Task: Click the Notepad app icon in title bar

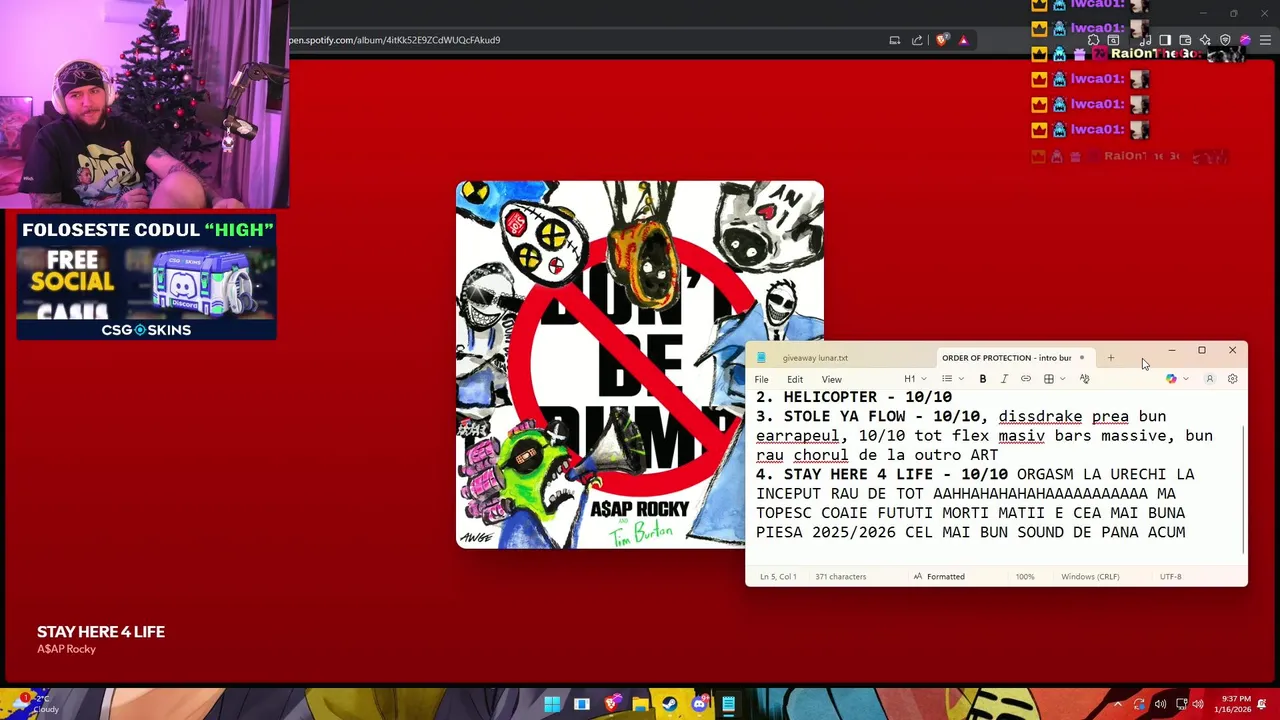Action: [761, 358]
